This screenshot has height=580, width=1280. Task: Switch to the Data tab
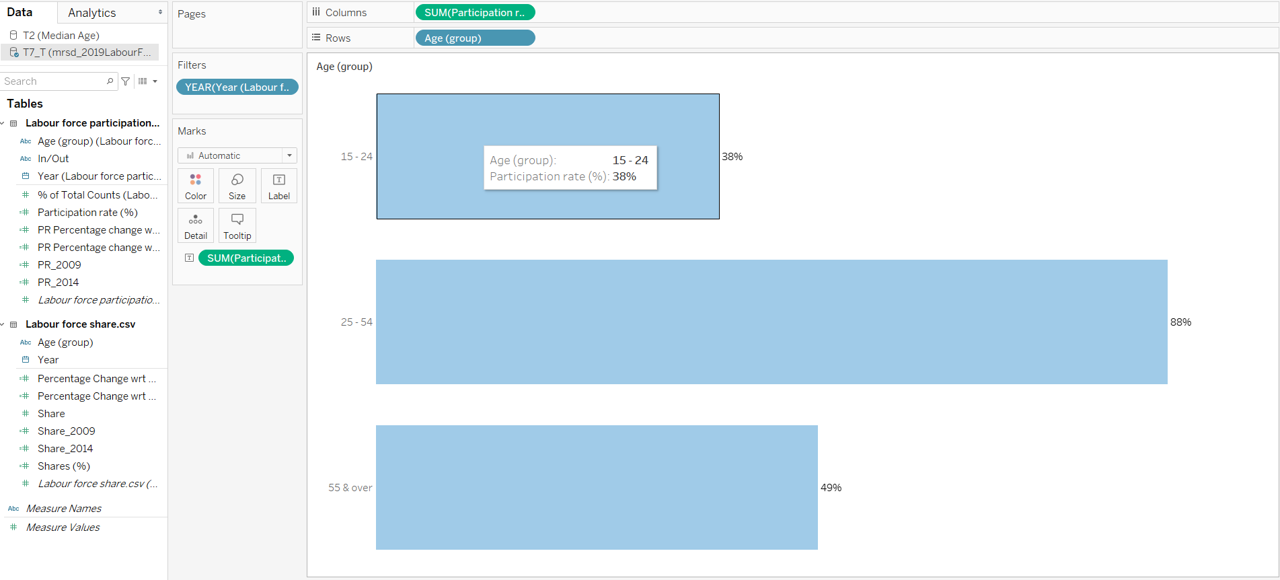(20, 13)
